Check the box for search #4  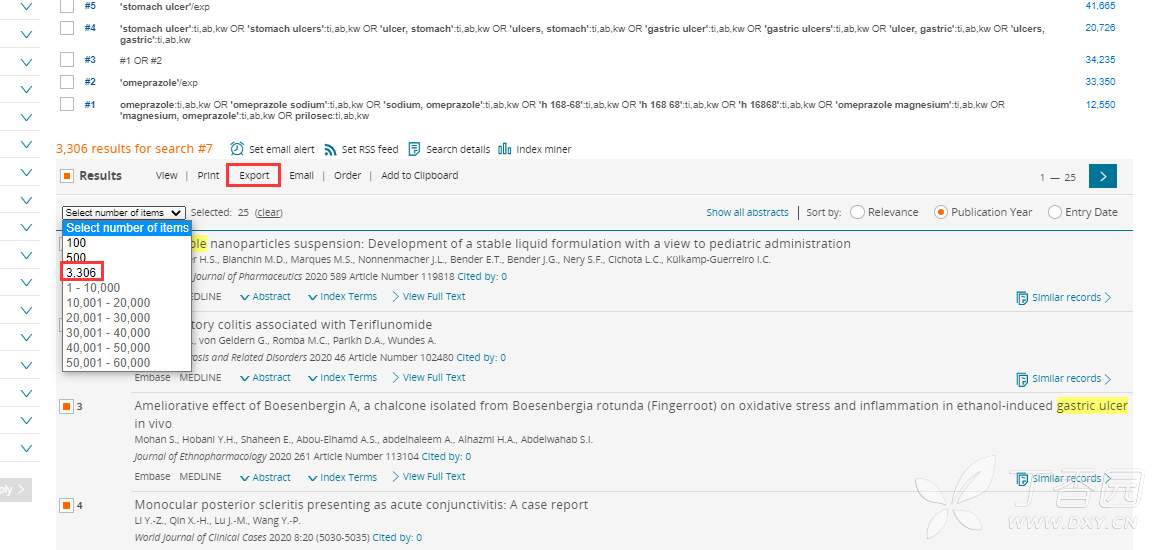(67, 28)
